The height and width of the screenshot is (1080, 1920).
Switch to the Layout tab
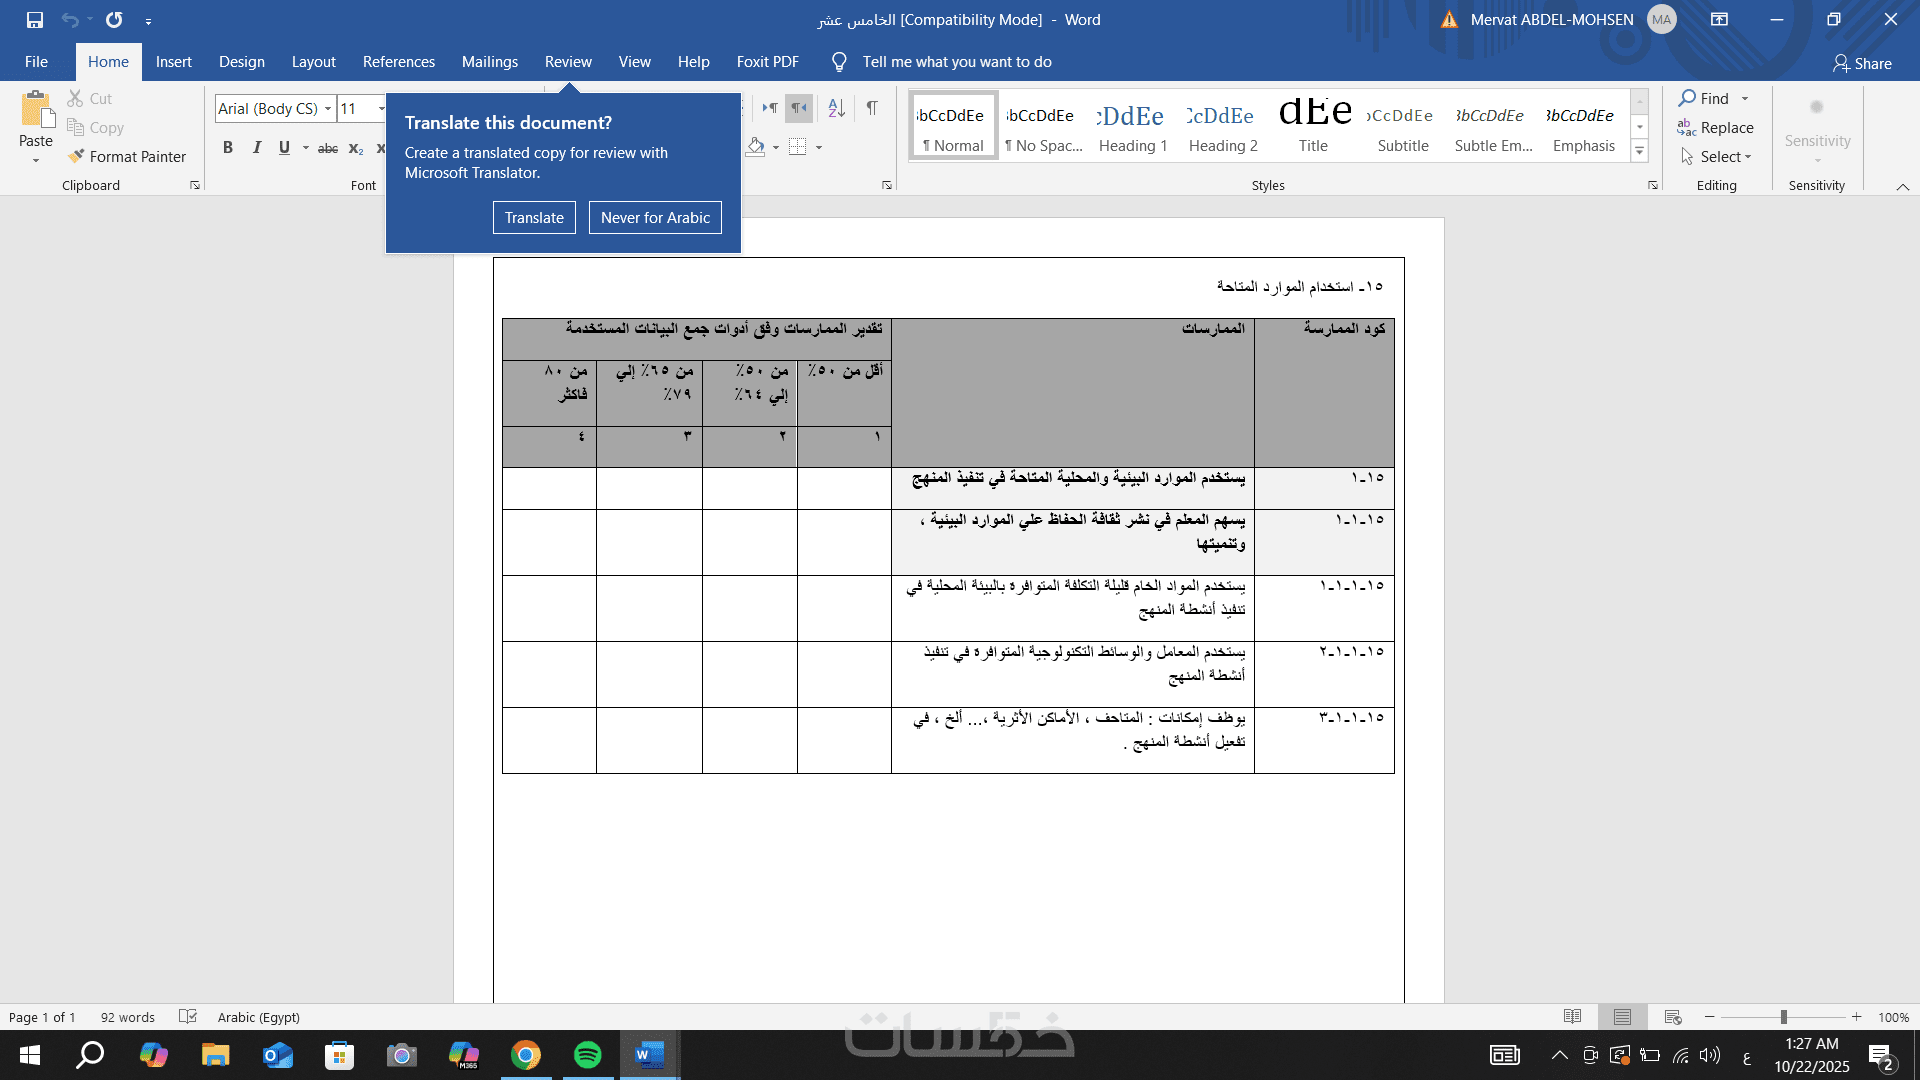[313, 62]
